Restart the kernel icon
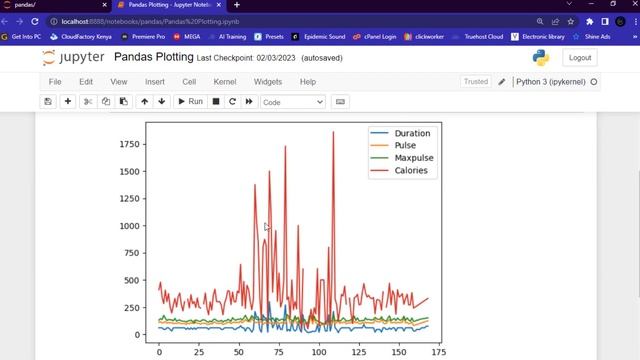The height and width of the screenshot is (360, 640). [x=232, y=102]
